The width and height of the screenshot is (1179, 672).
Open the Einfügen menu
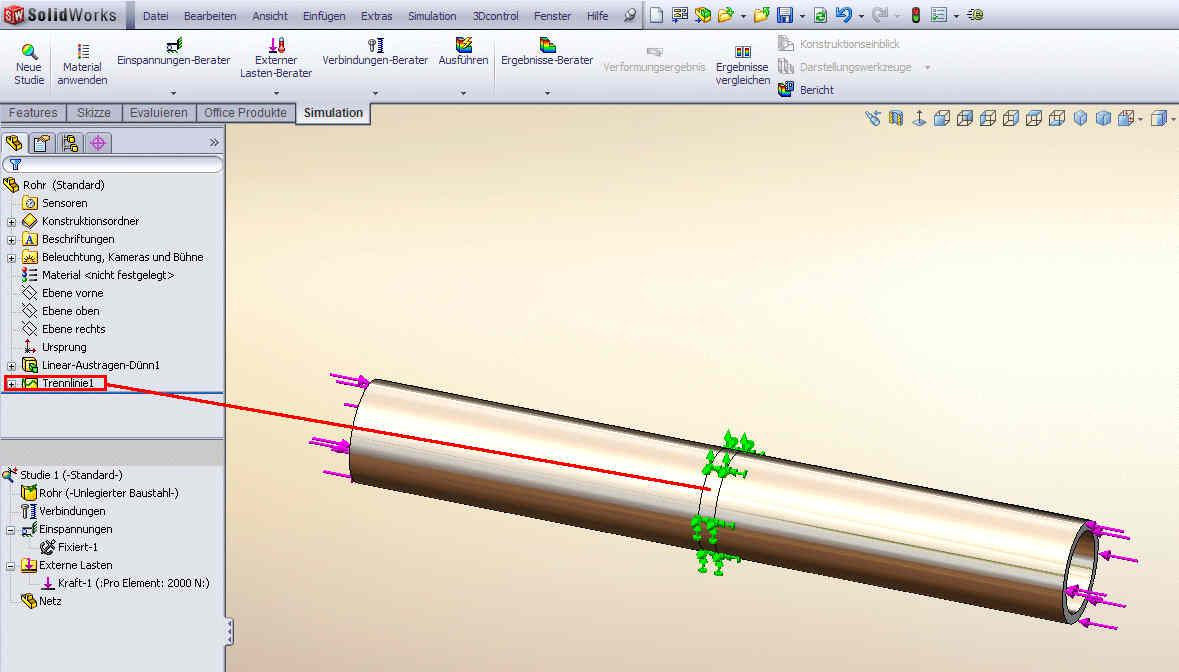pos(324,16)
